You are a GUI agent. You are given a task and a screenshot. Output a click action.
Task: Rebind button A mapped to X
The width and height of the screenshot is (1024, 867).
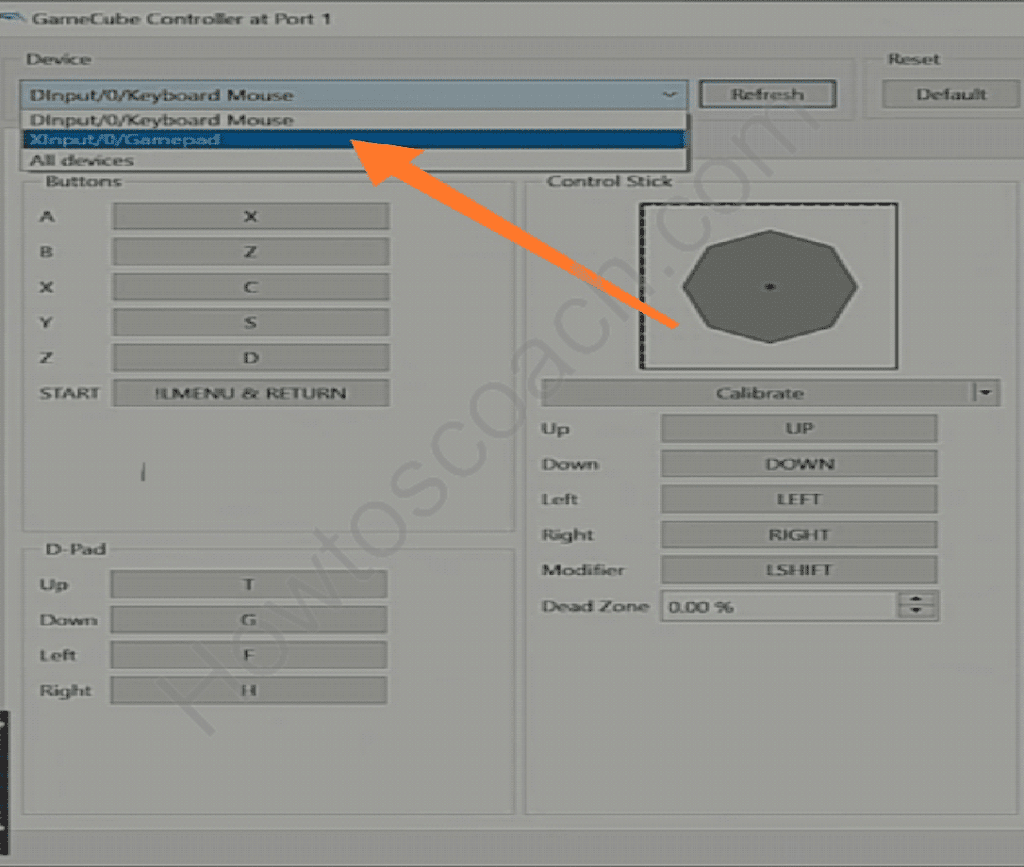[x=251, y=217]
